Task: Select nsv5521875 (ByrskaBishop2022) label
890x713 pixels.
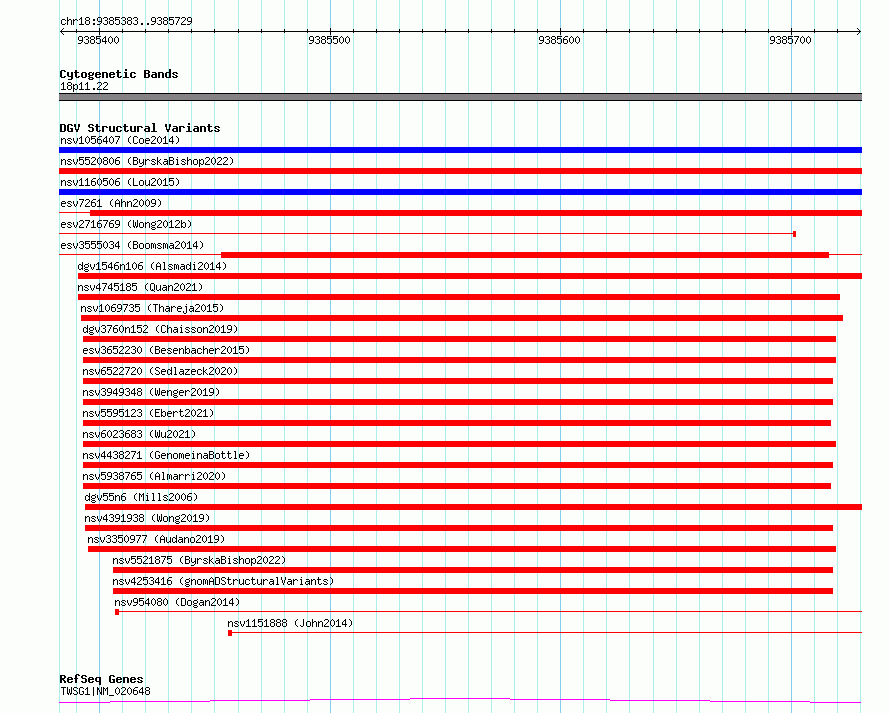Action: click(199, 560)
